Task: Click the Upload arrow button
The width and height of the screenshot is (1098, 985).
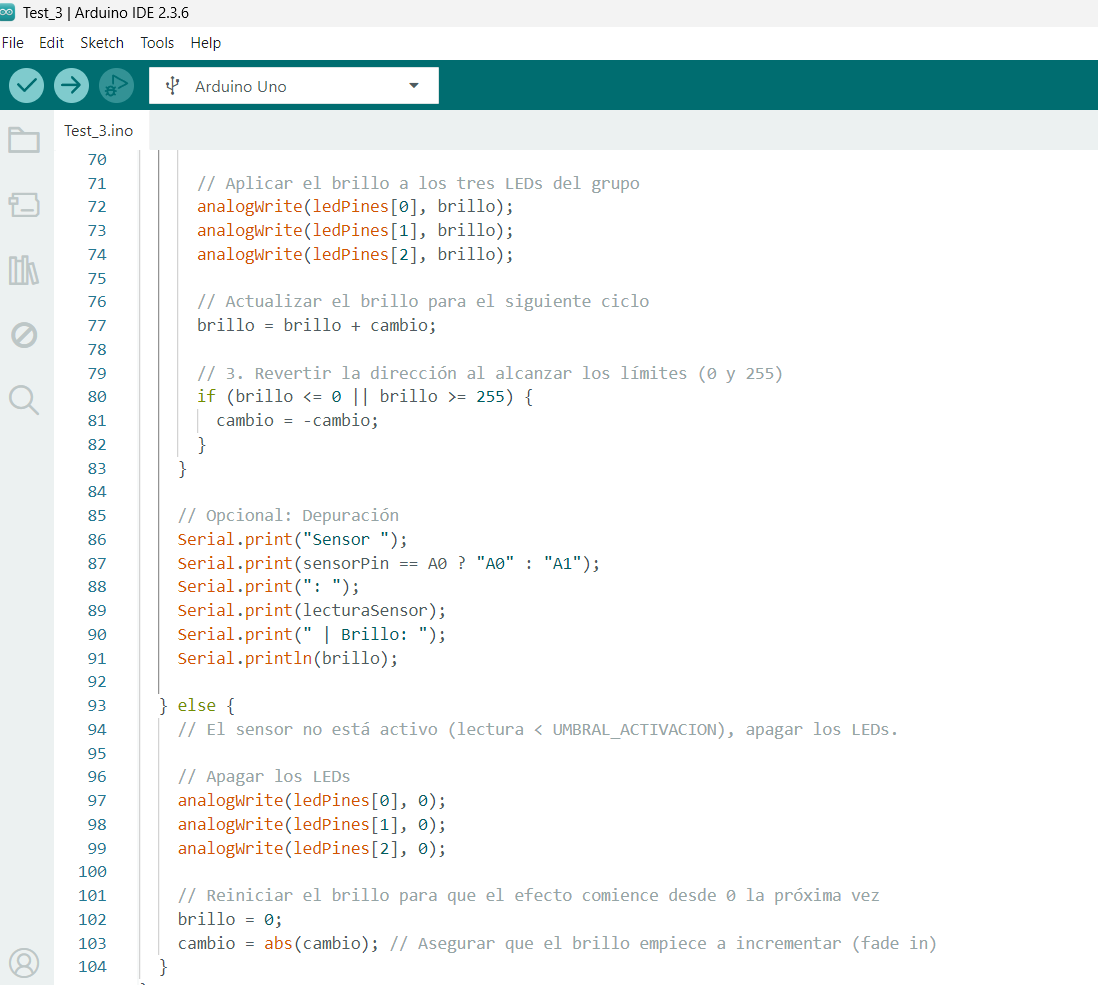Action: click(71, 86)
